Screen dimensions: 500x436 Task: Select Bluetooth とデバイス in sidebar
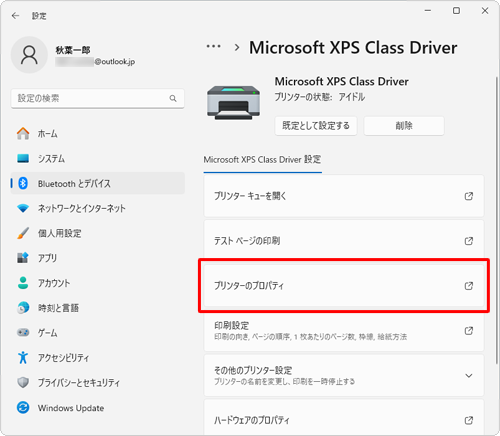98,183
